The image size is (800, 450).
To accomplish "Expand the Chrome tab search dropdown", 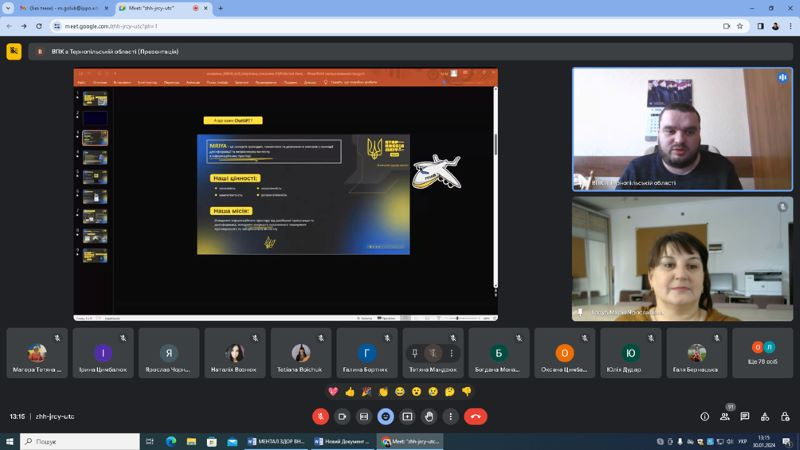I will click(8, 8).
